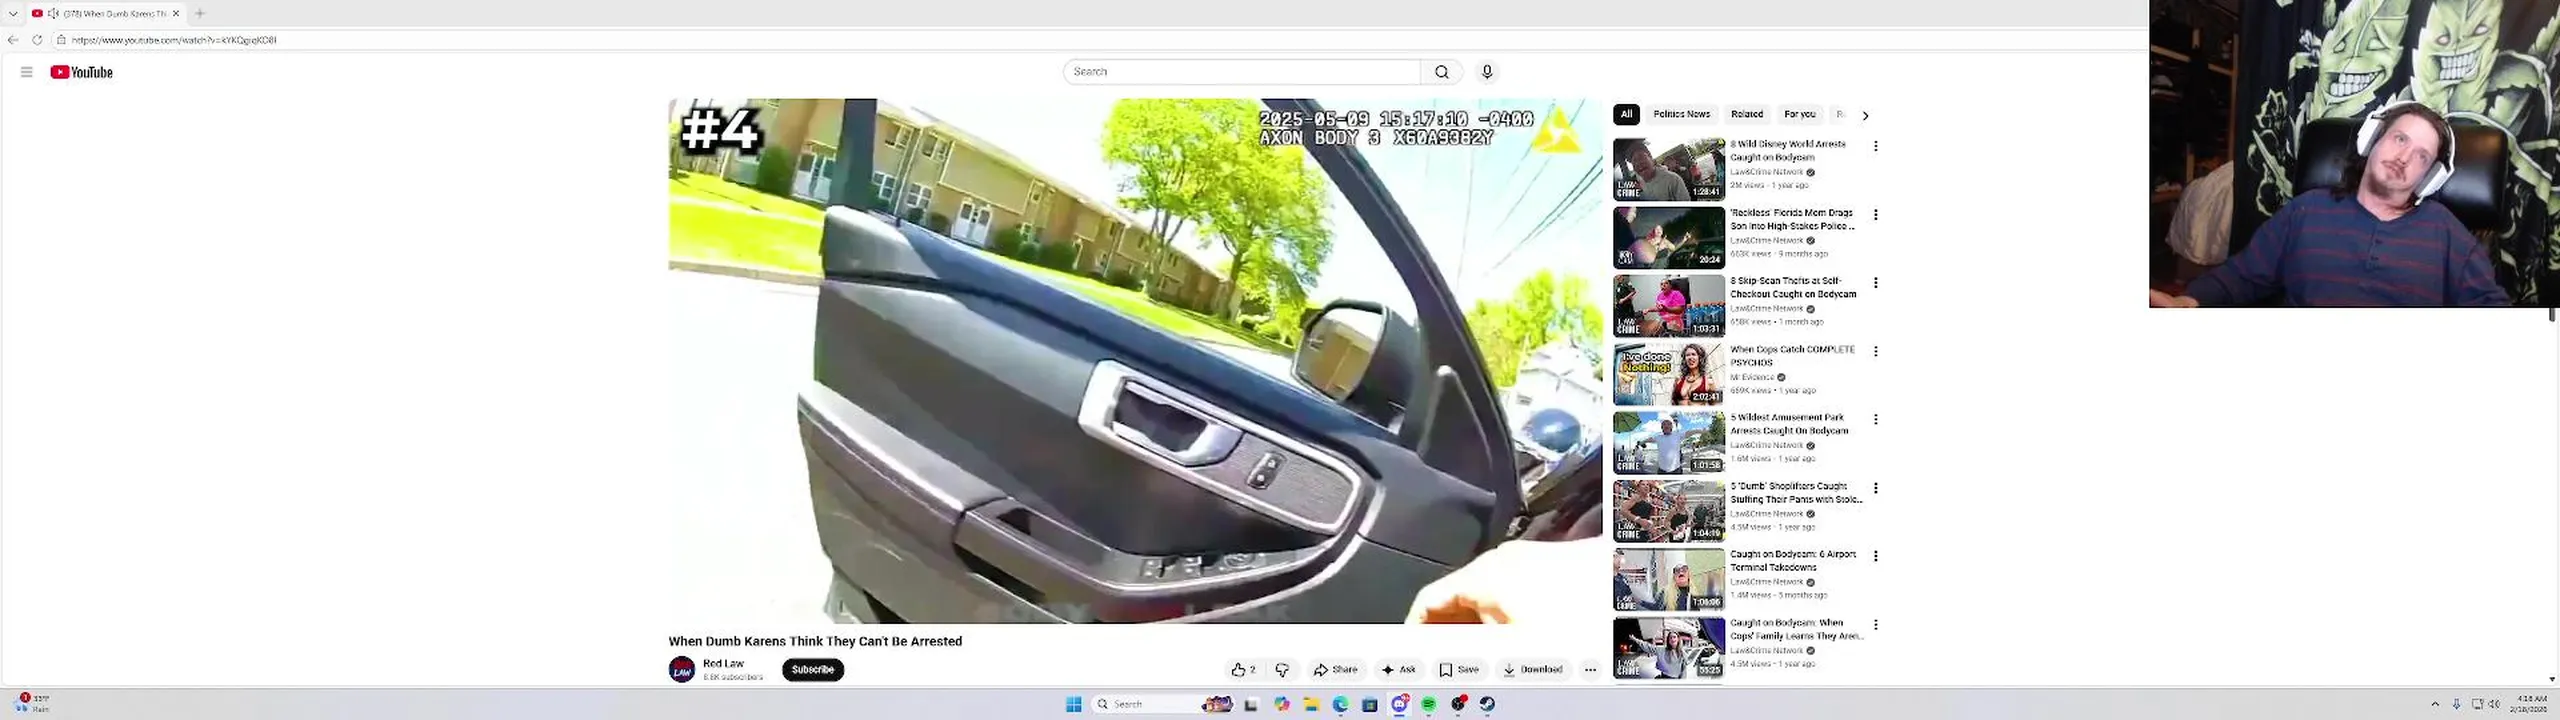Click the main video player to pause
2560x720 pixels.
tap(1135, 360)
